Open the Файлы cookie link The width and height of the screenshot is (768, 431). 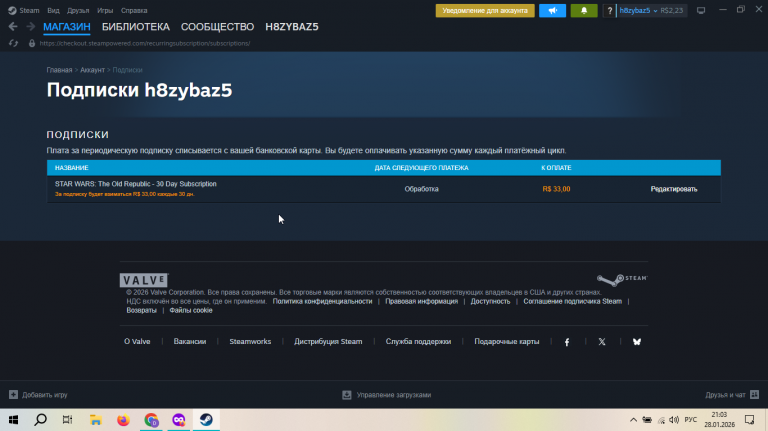(x=191, y=310)
